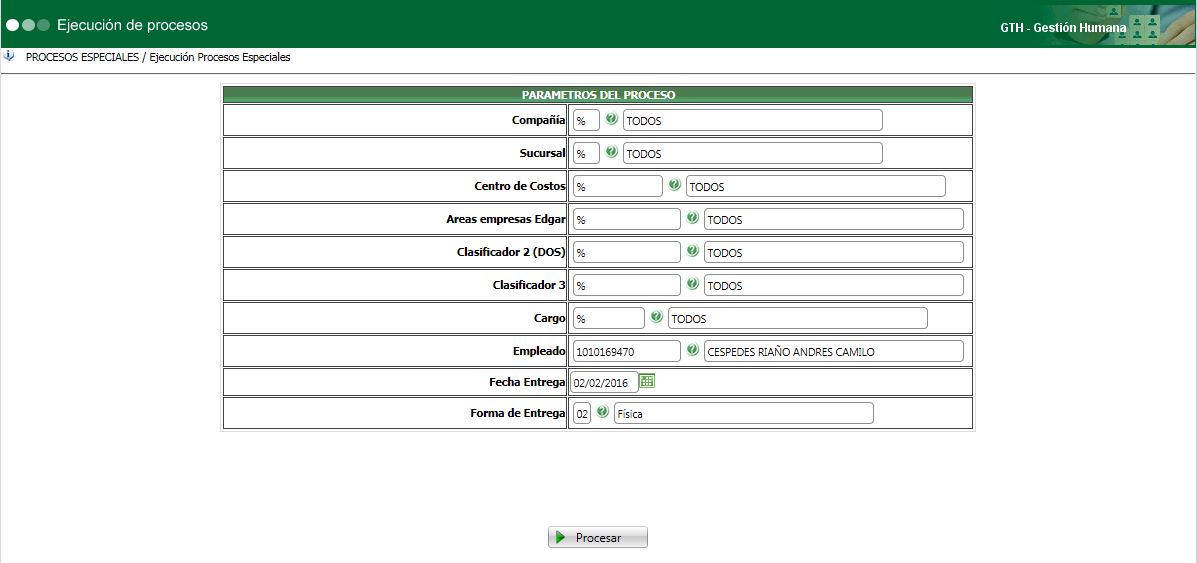Focus the Fecha Entrega date field
The image size is (1197, 563).
(x=604, y=382)
